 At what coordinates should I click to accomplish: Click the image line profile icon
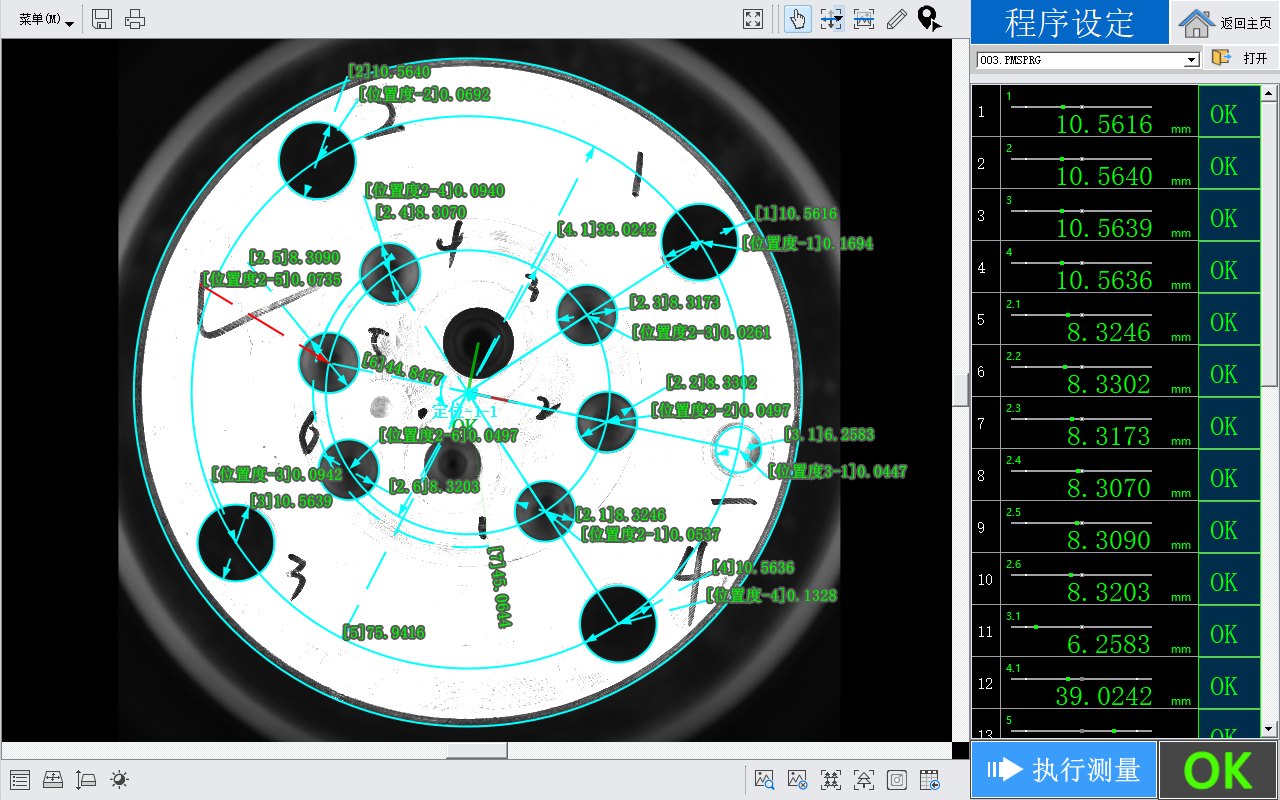(x=864, y=18)
